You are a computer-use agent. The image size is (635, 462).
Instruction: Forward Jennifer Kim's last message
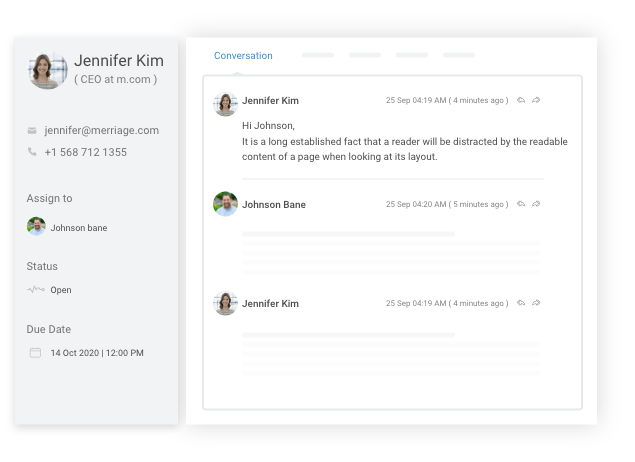coord(536,303)
